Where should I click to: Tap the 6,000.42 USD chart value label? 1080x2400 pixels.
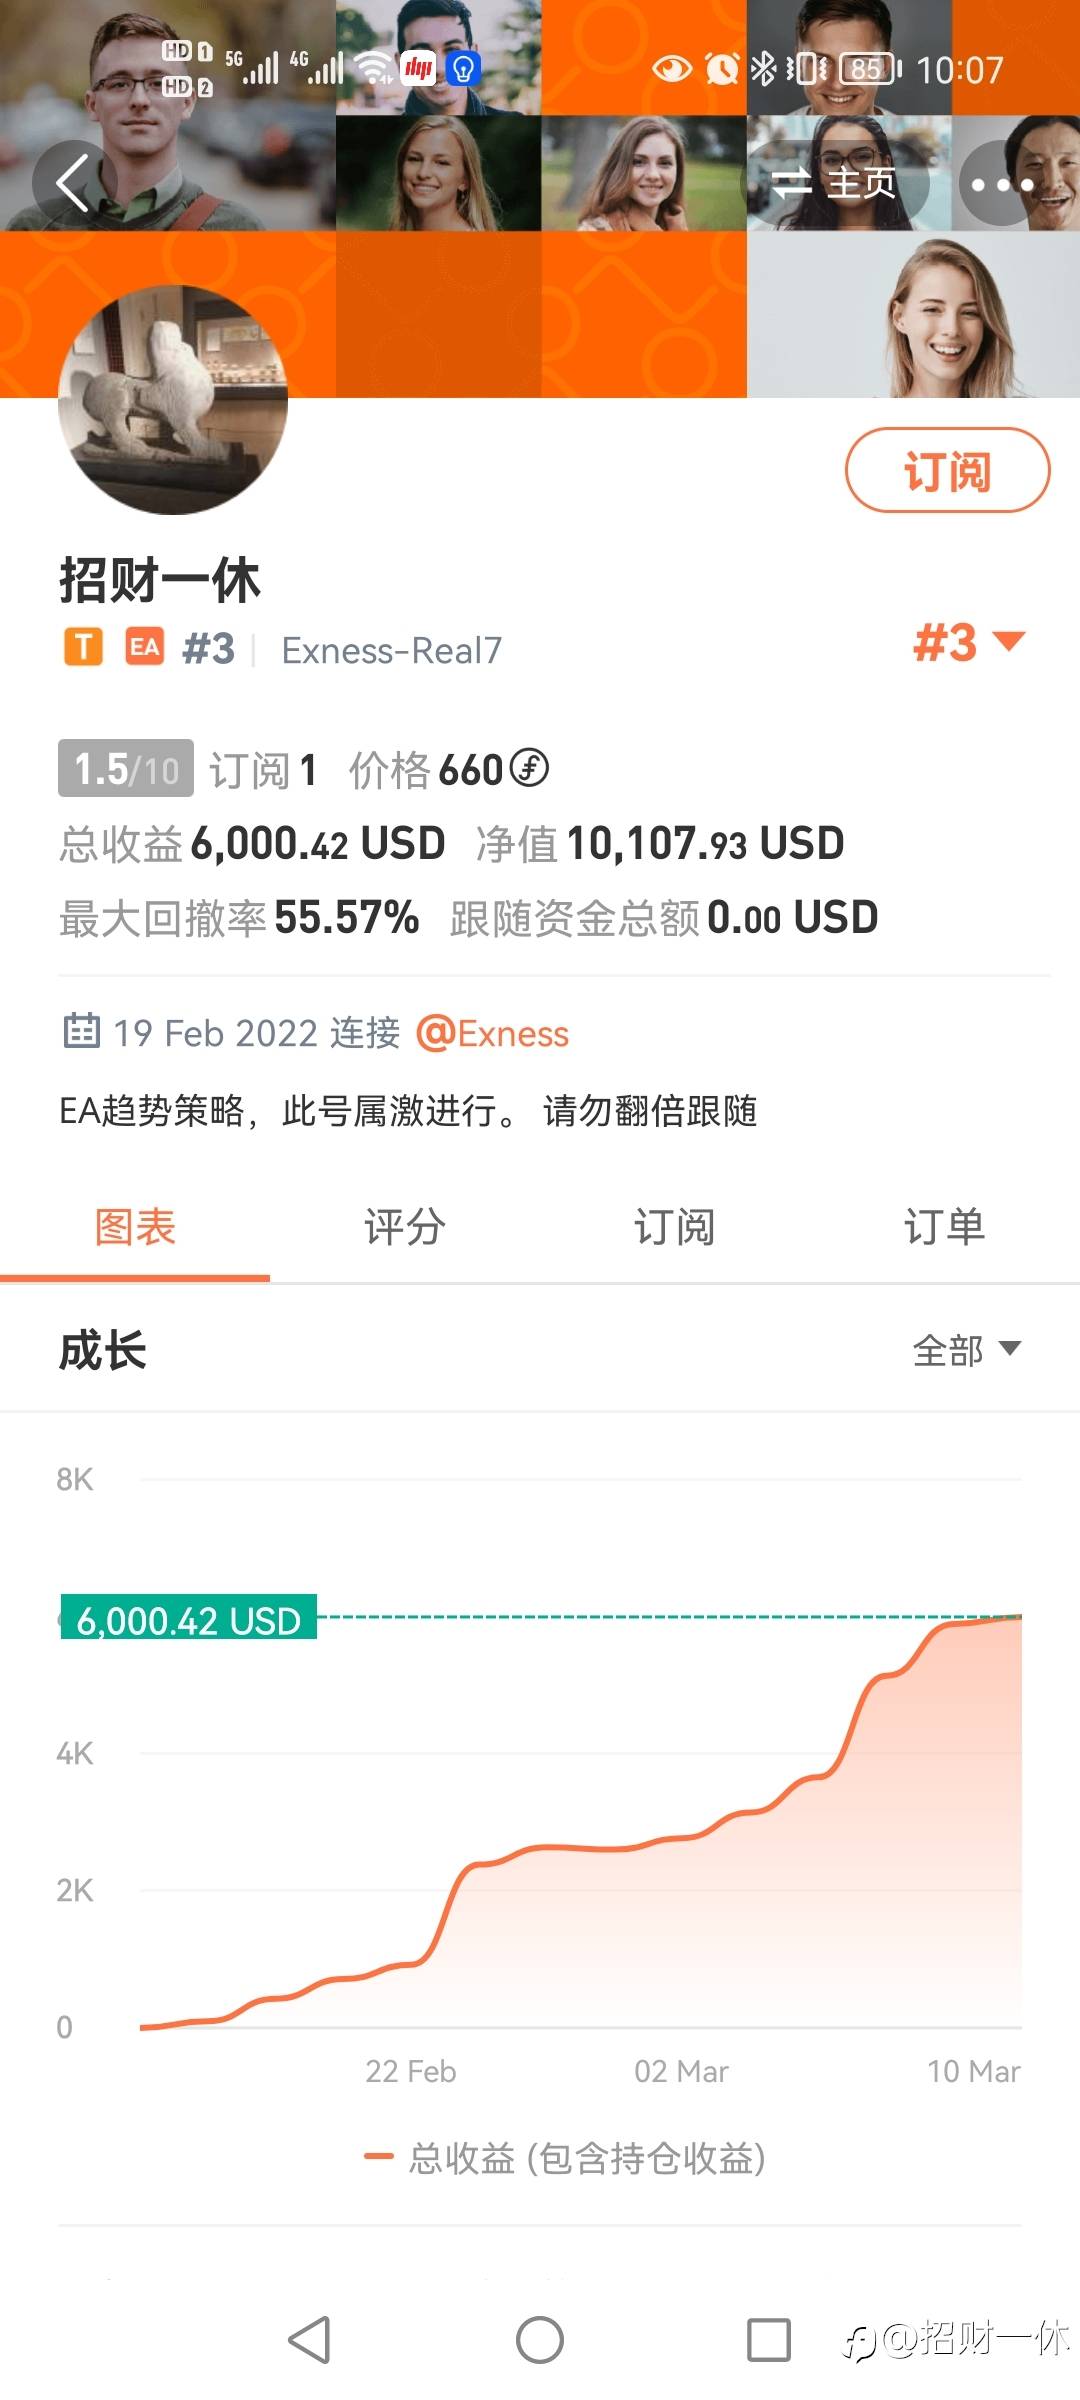(189, 1619)
